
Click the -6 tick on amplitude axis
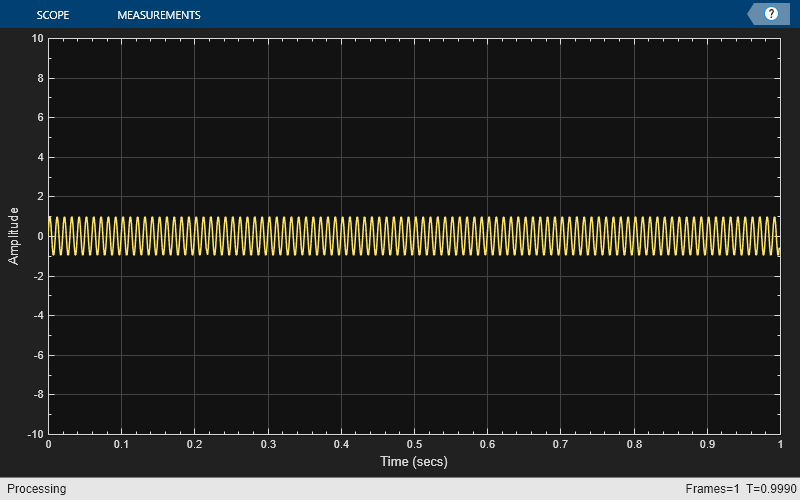[x=38, y=355]
